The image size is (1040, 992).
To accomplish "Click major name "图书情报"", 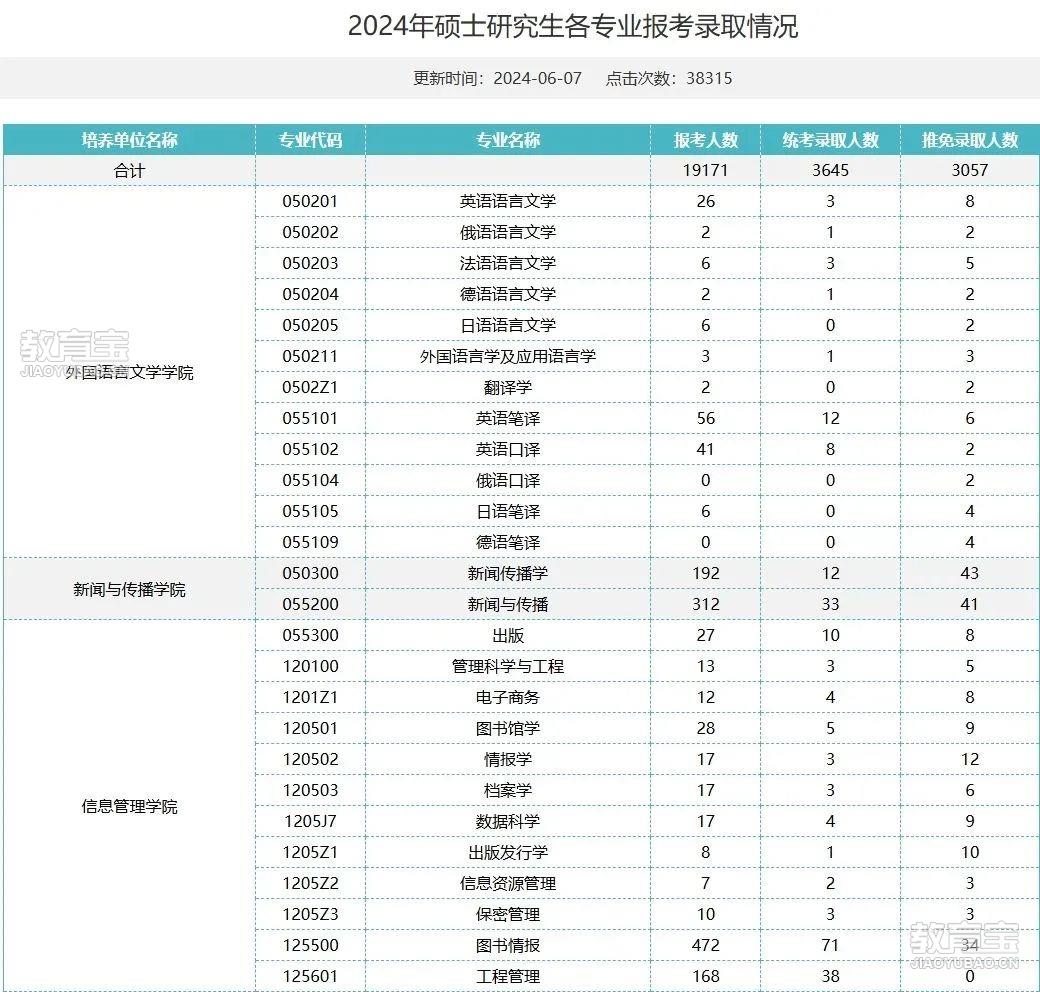I will click(508, 946).
